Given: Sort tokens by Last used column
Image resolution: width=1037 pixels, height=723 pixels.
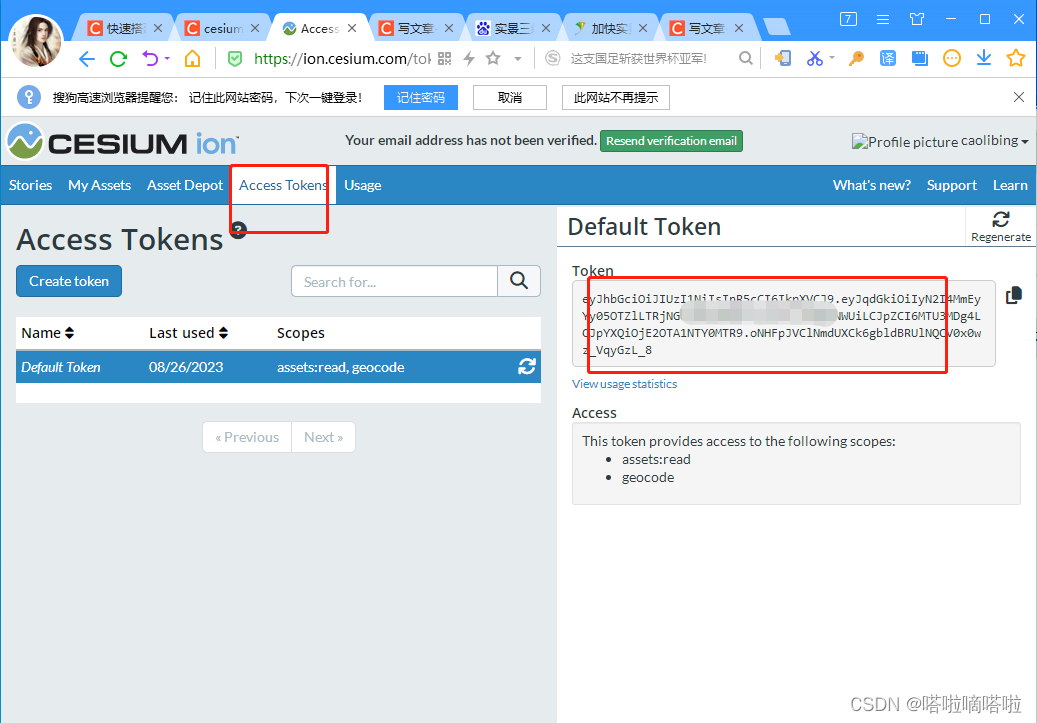Looking at the screenshot, I should click(188, 333).
